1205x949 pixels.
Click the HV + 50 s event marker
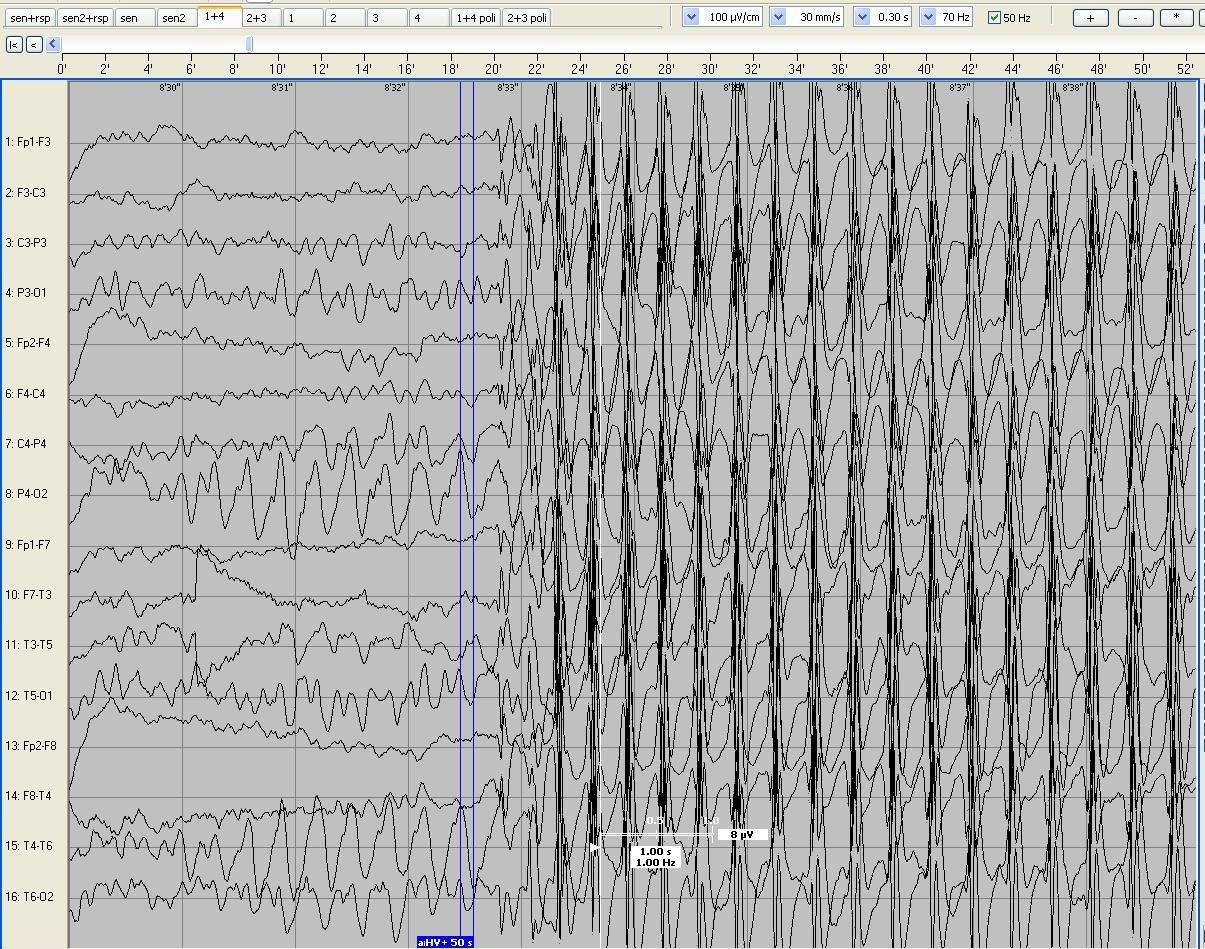445,942
